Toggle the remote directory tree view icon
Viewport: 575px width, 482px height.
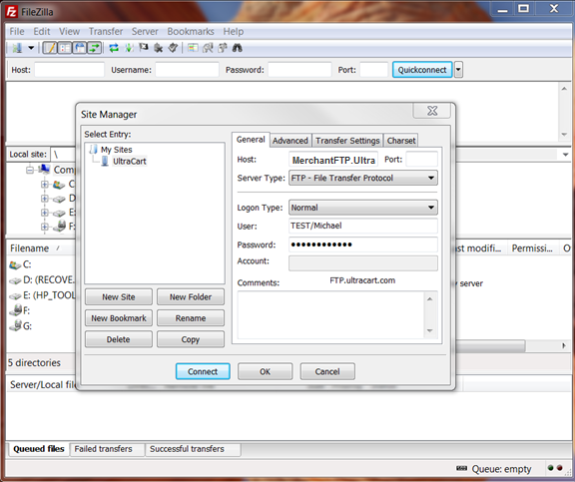click(x=80, y=48)
